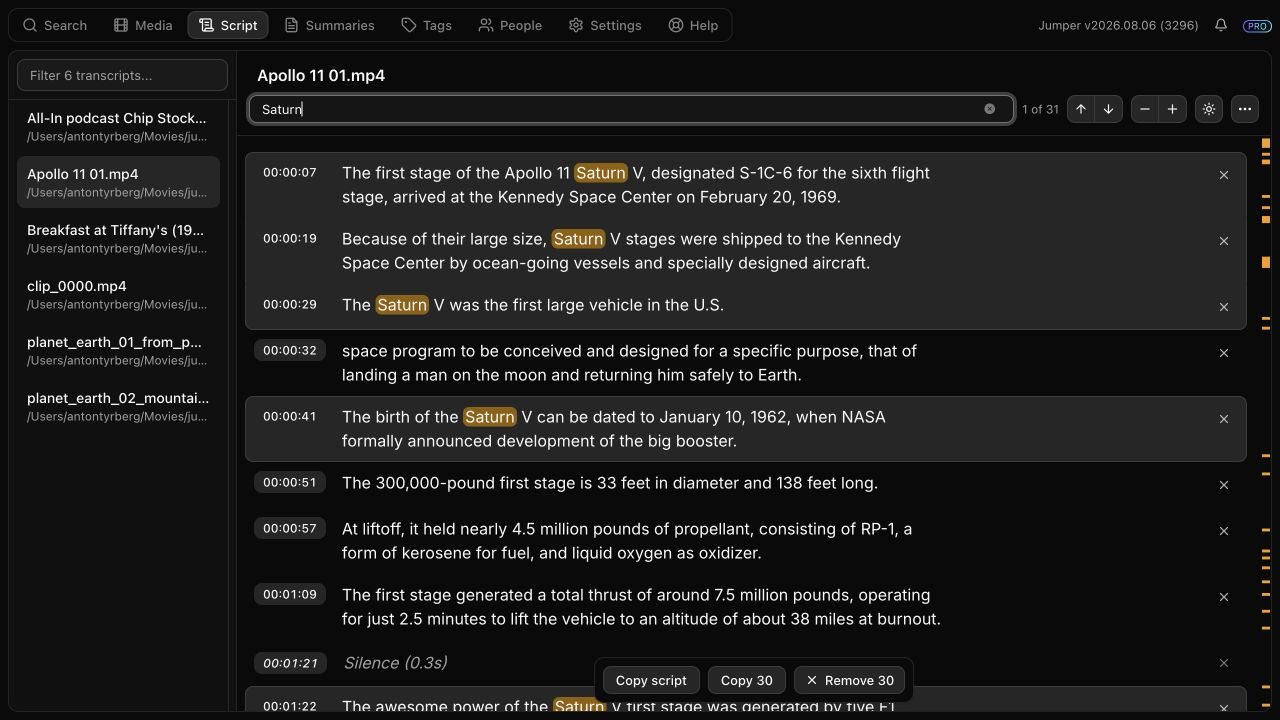Select Apollo 11 01.mp4 transcript
Viewport: 1280px width, 720px height.
coord(118,182)
